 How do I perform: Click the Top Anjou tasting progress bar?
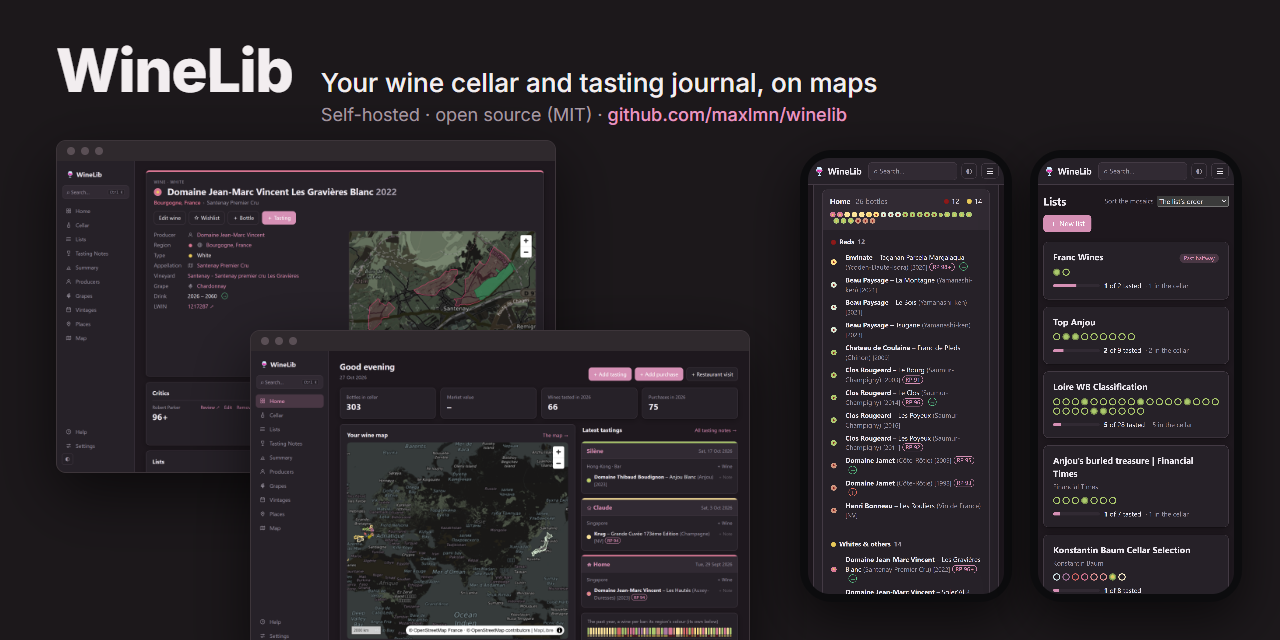click(x=1076, y=351)
